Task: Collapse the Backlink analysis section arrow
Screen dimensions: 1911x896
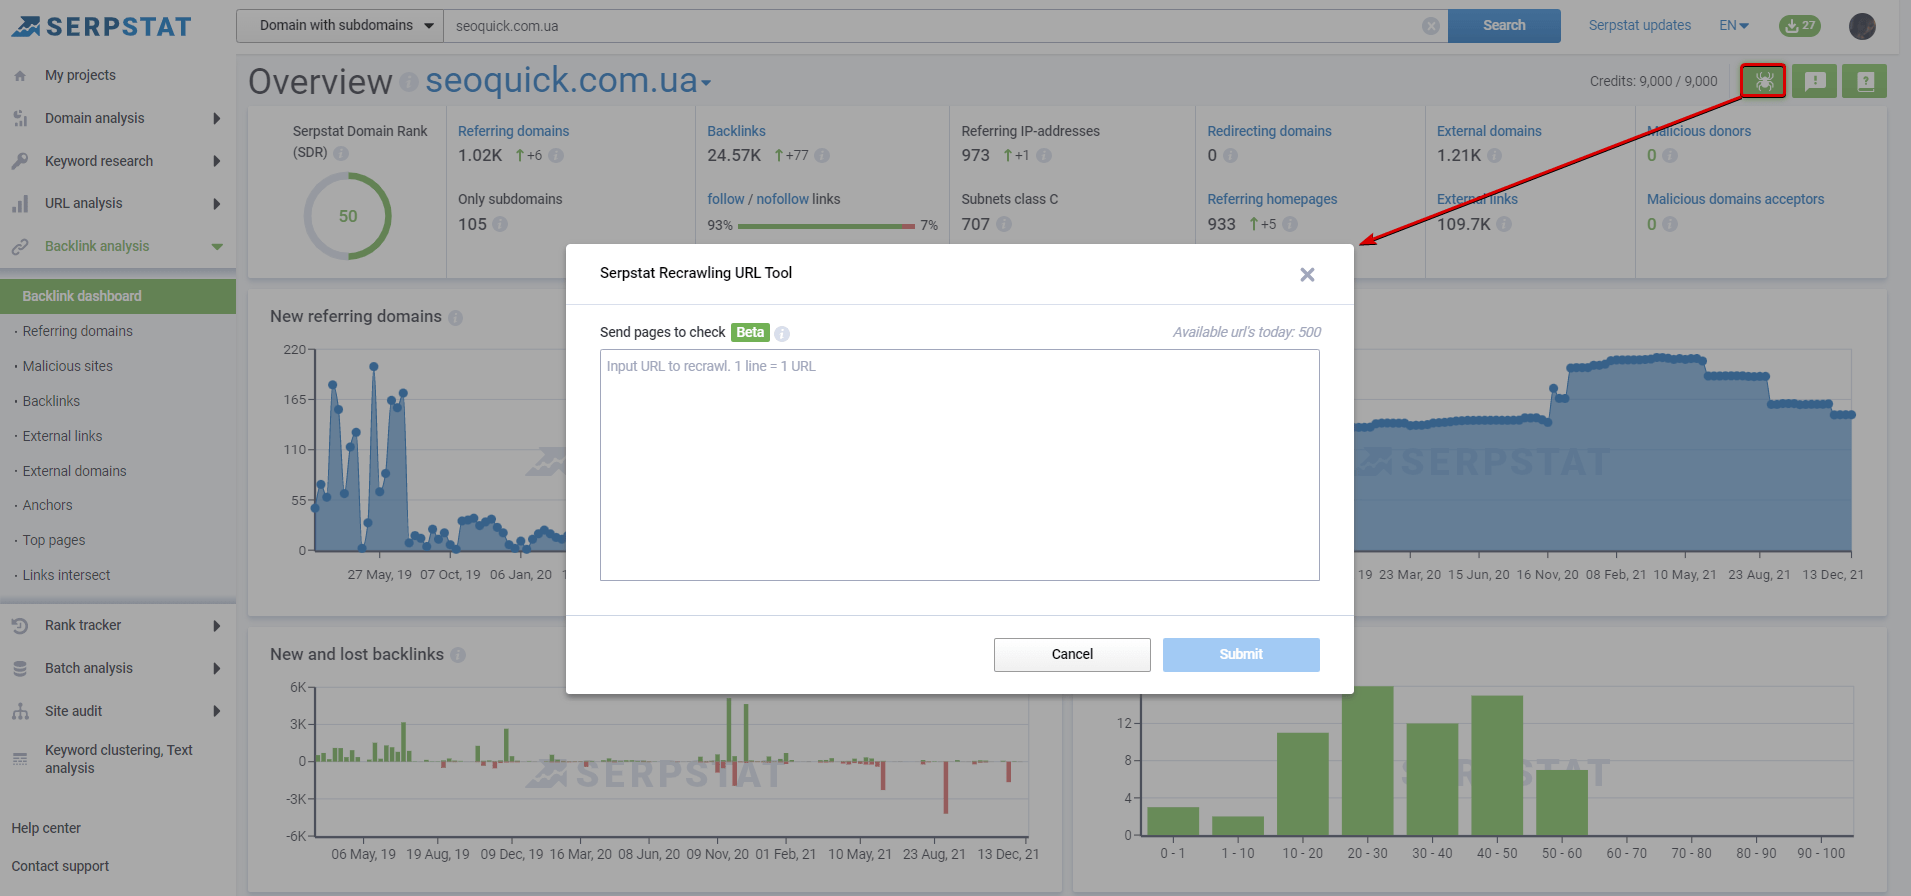Action: tap(217, 247)
